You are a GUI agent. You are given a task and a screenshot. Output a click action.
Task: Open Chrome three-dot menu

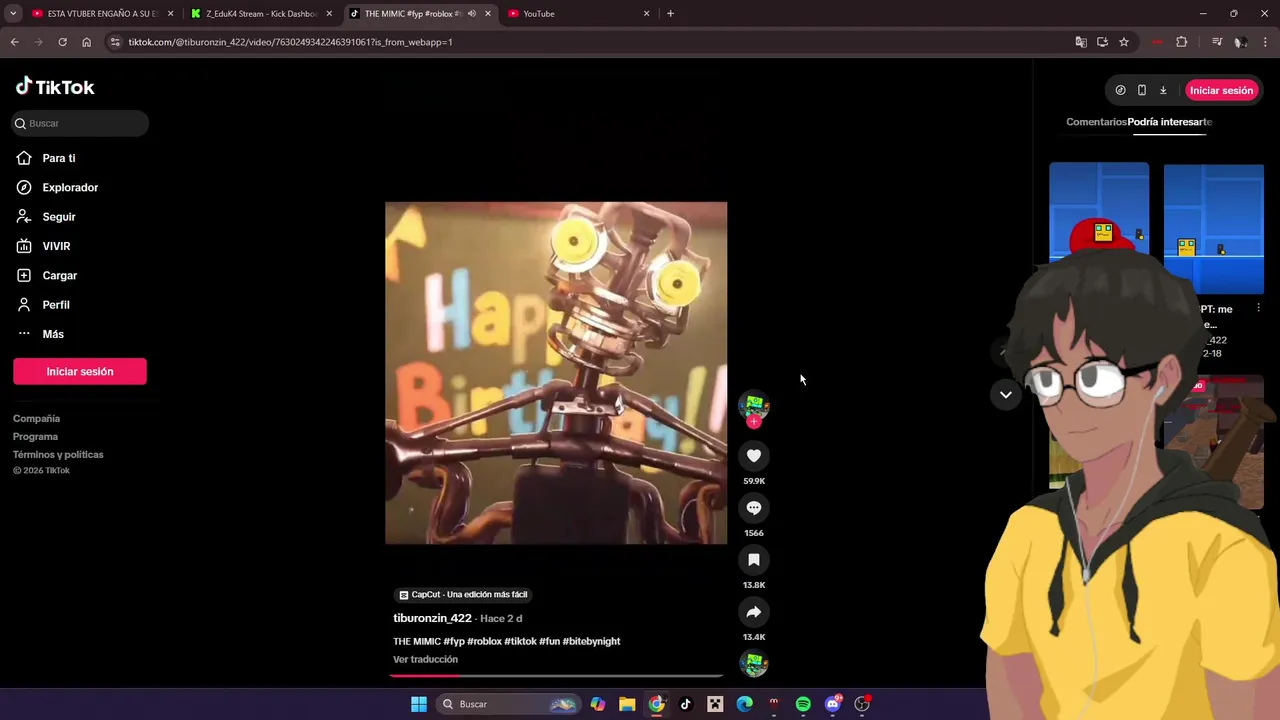point(1266,42)
